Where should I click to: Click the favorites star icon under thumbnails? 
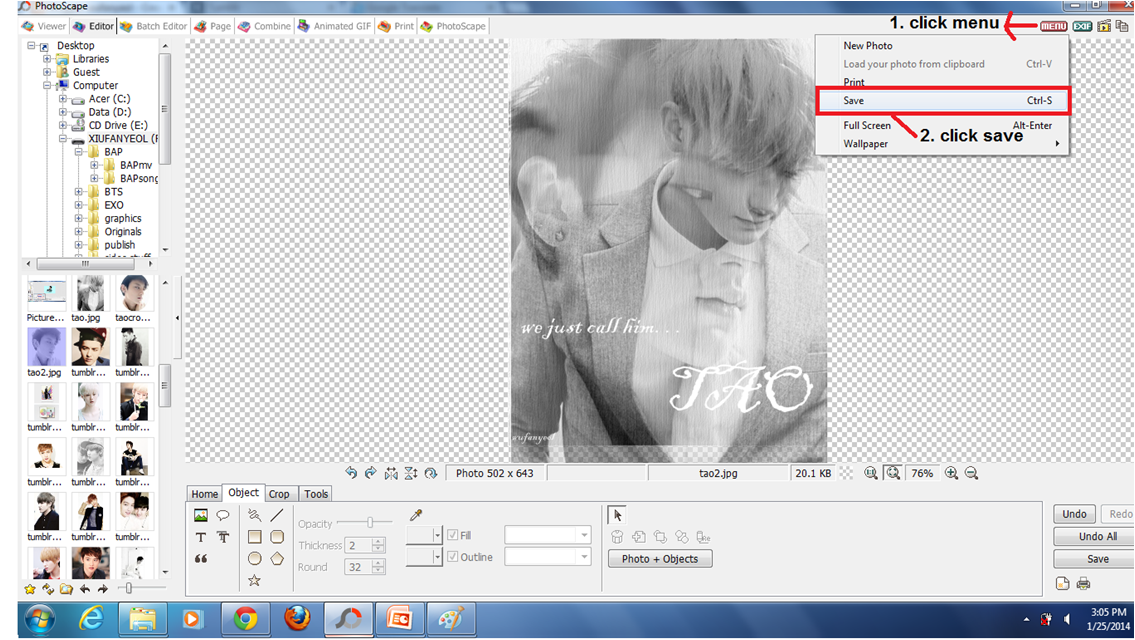coord(30,589)
